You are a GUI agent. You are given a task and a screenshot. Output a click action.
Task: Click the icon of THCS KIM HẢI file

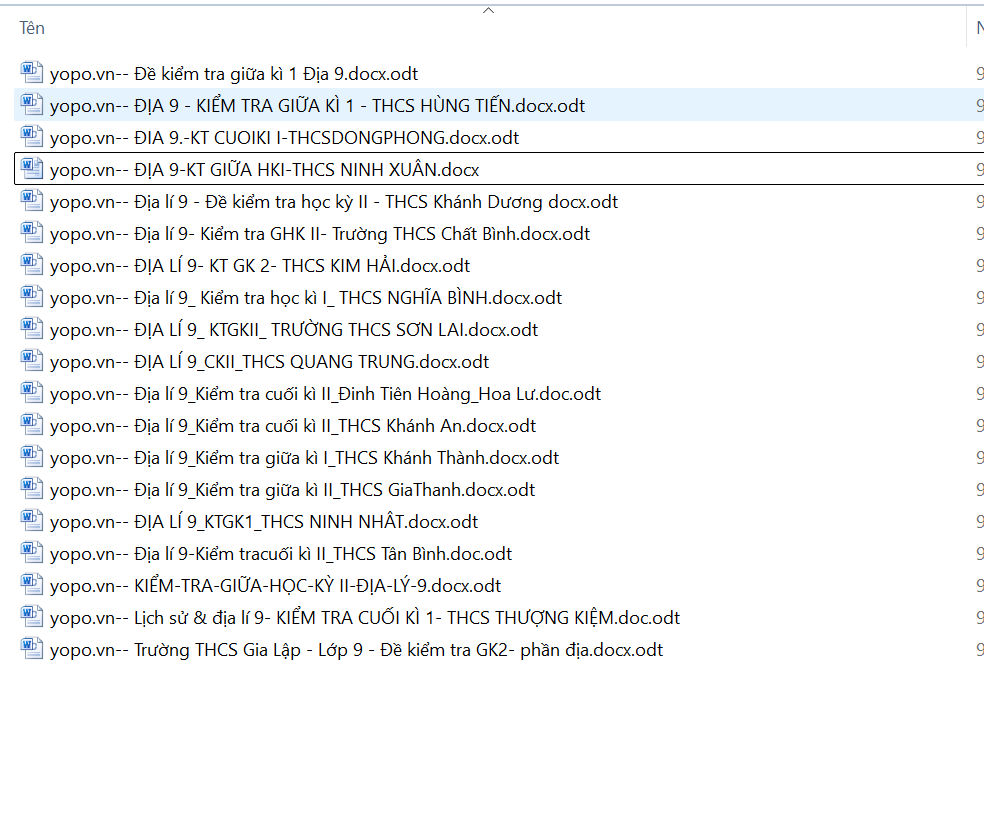pos(32,265)
